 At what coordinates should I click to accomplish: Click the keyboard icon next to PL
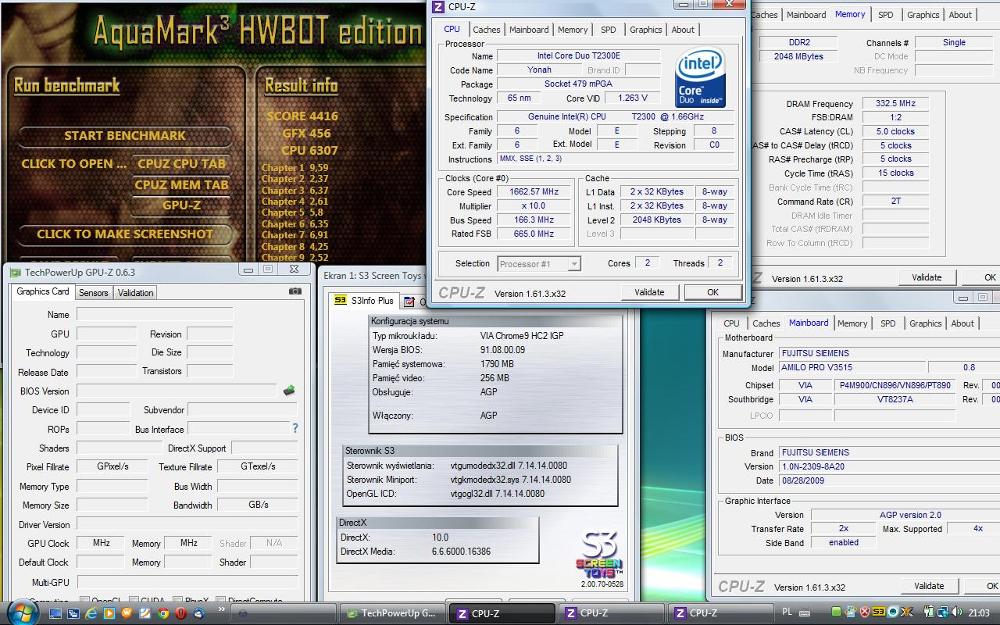(804, 613)
